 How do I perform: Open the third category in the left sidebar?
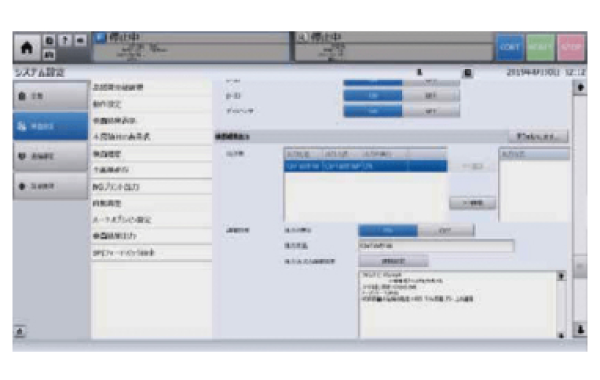[x=51, y=156]
